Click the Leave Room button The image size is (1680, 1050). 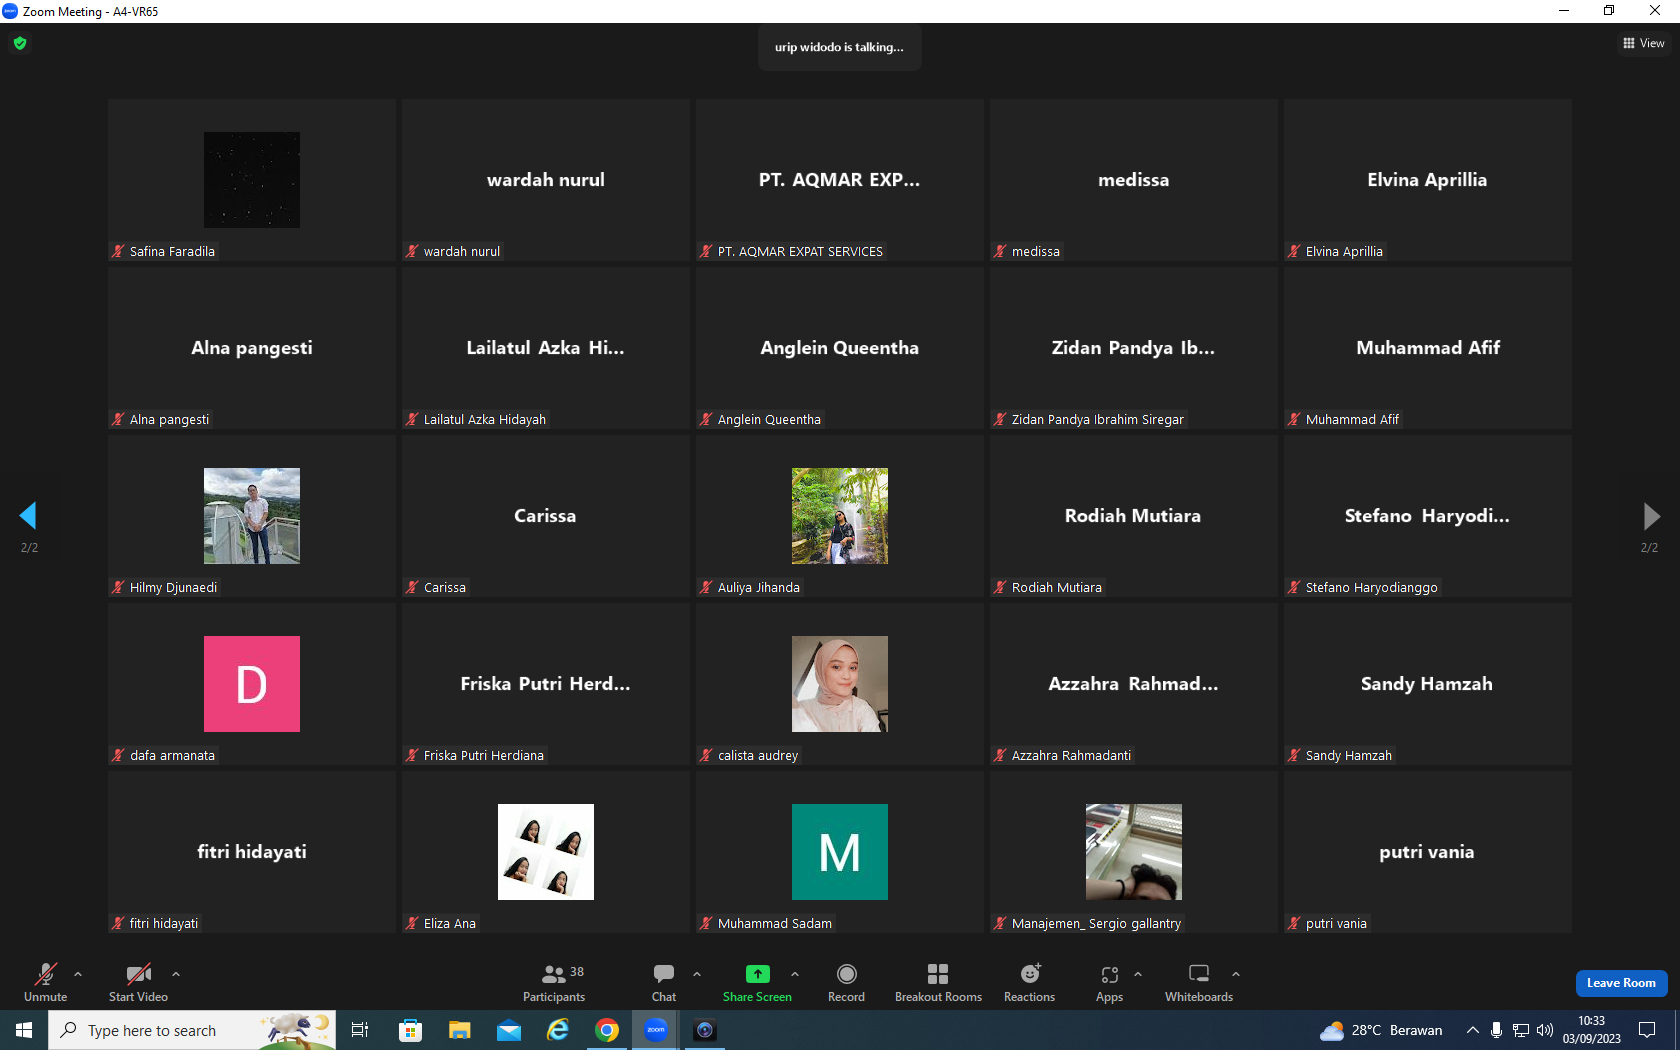(1621, 983)
